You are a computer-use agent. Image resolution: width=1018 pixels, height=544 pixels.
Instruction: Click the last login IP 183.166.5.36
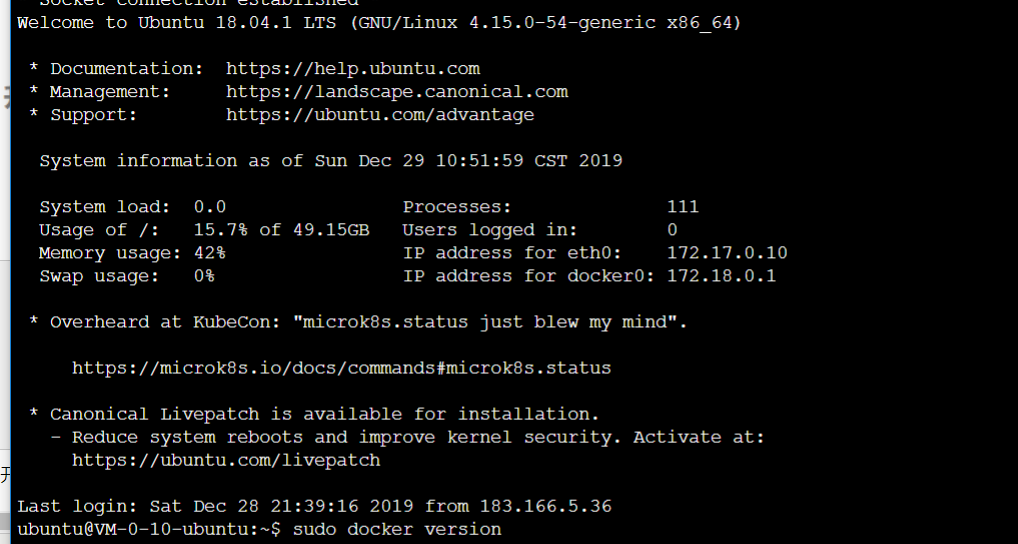(x=545, y=506)
